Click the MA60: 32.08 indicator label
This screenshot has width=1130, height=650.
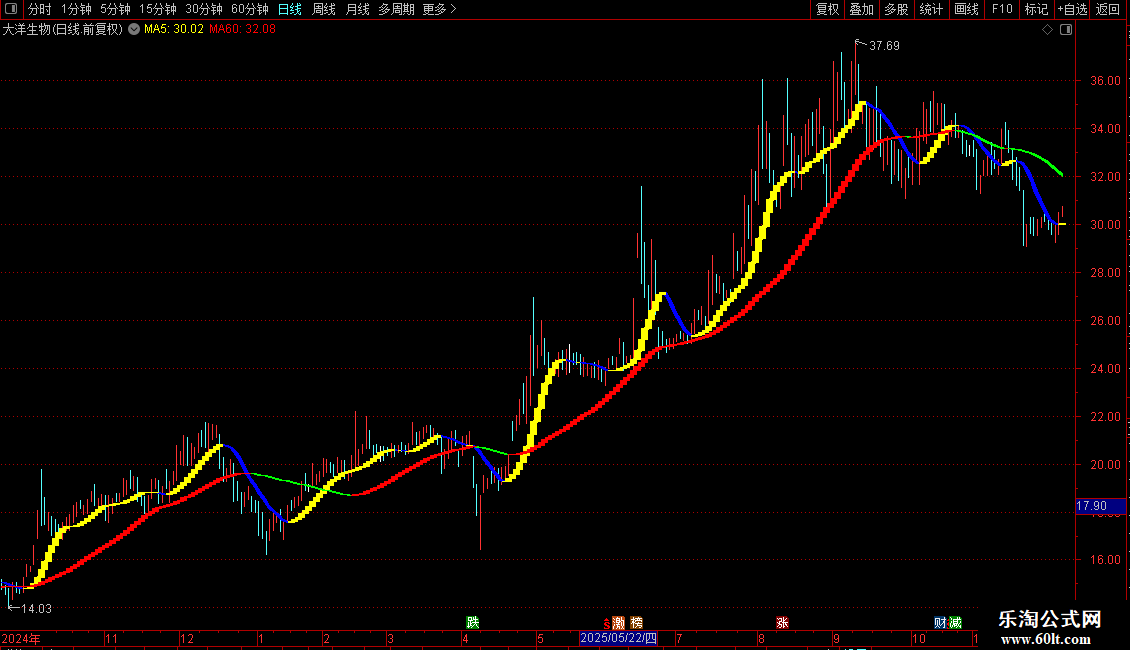click(x=242, y=29)
